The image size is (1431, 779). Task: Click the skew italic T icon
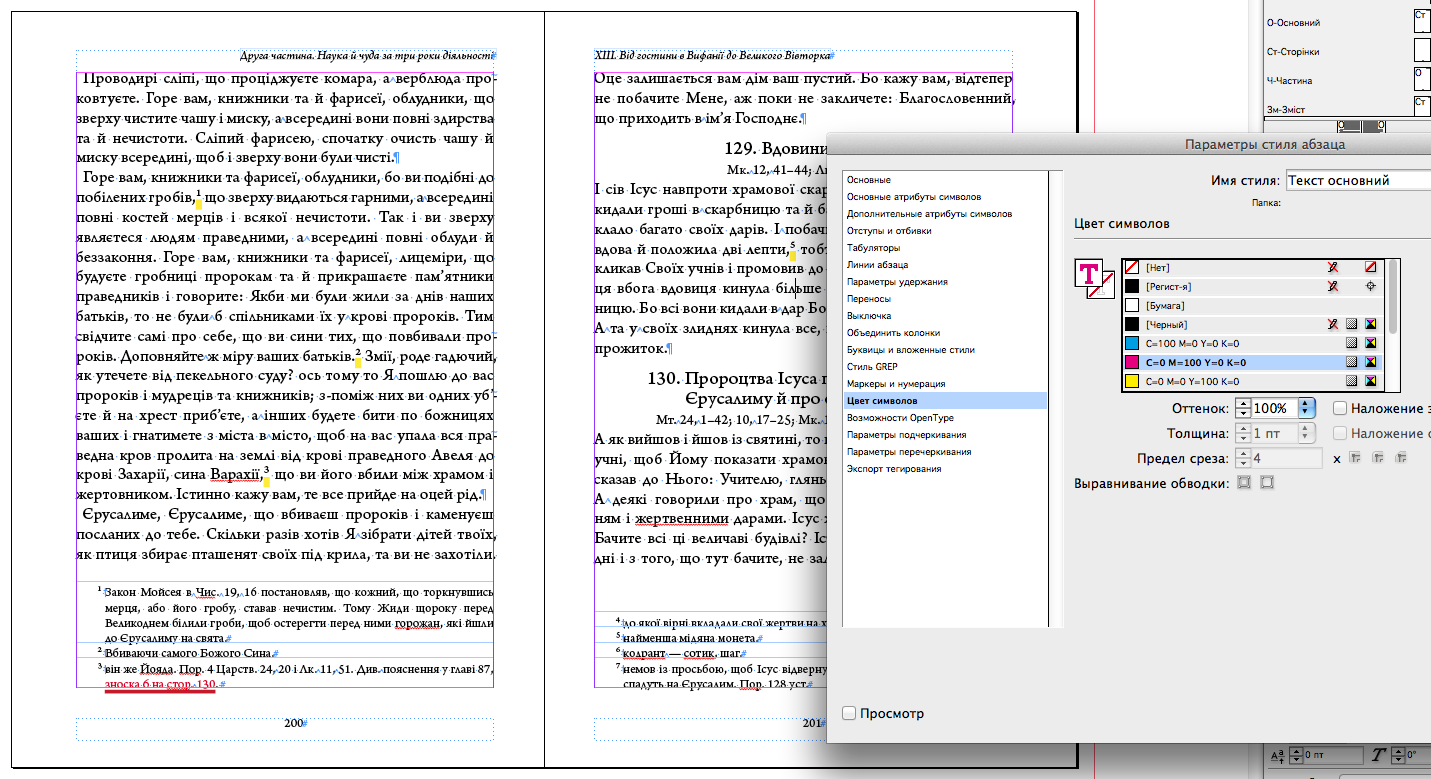pyautogui.click(x=1378, y=756)
